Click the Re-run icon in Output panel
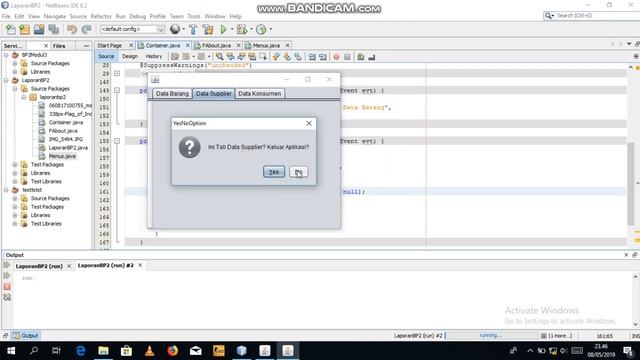640x360 pixels. 7,265
